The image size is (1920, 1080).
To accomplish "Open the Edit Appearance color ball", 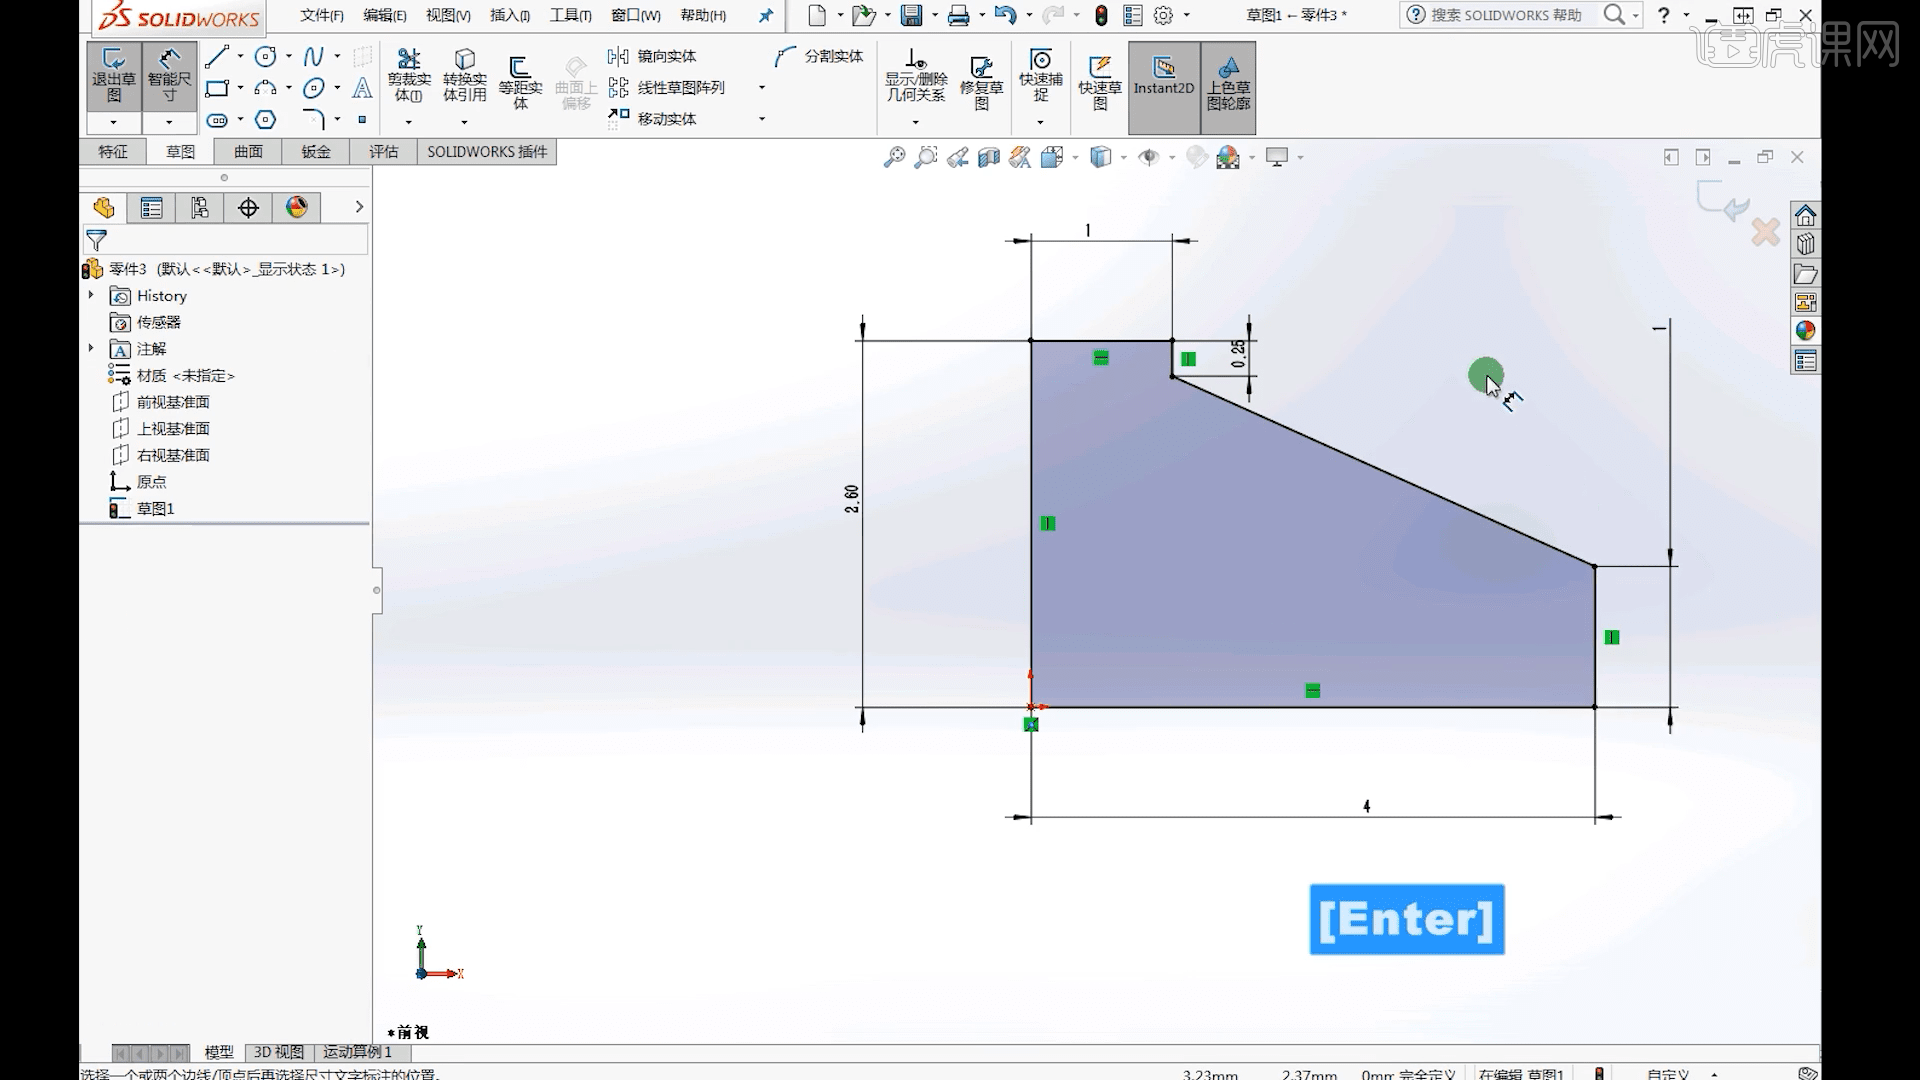I will [1230, 157].
